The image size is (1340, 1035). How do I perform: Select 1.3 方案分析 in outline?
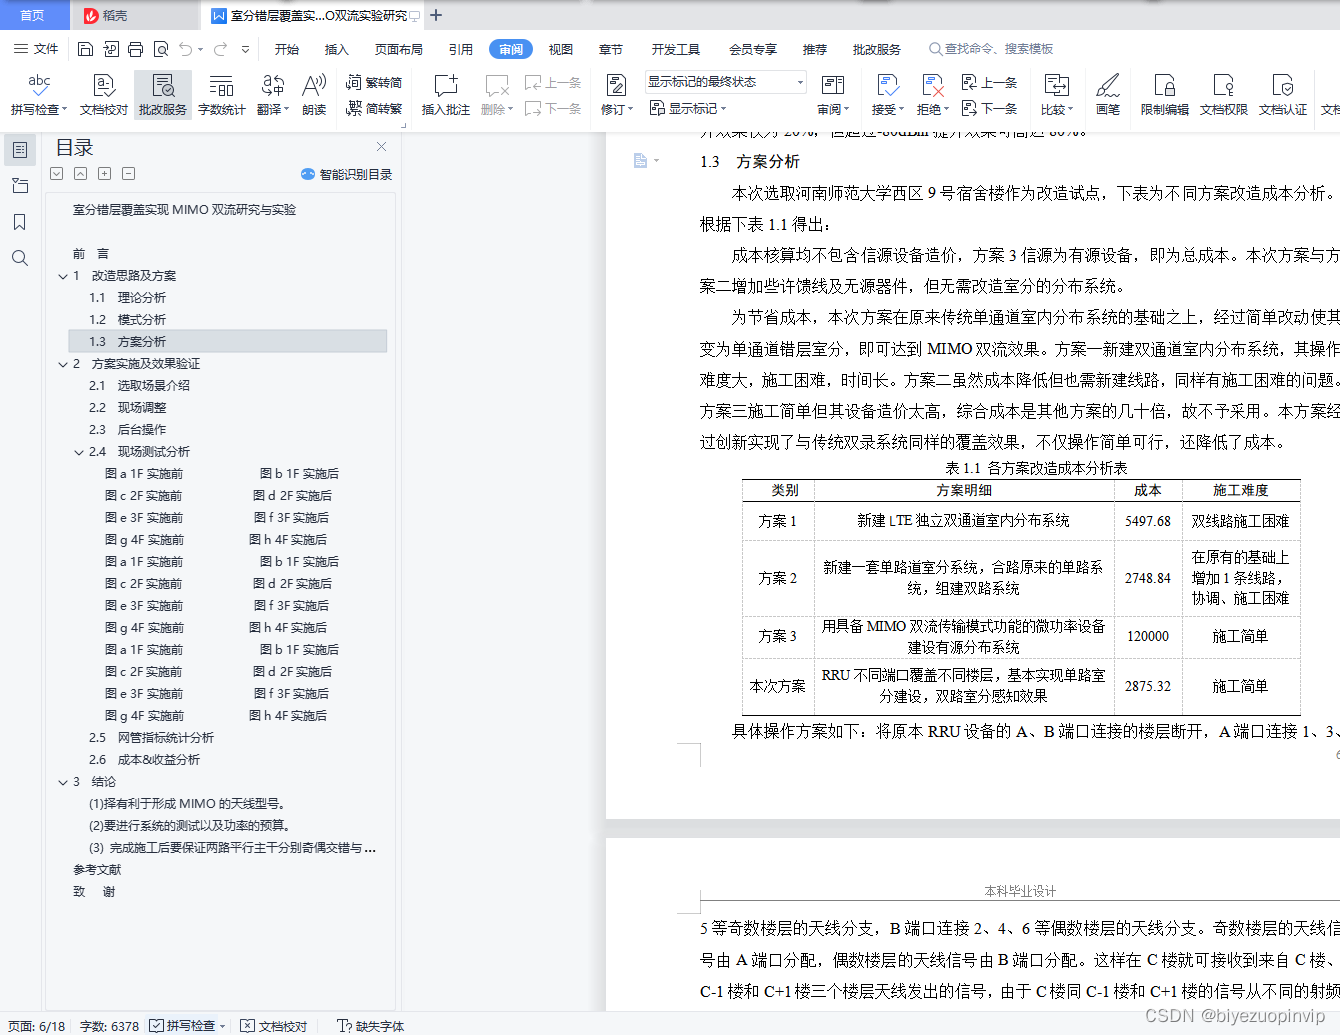coord(227,342)
